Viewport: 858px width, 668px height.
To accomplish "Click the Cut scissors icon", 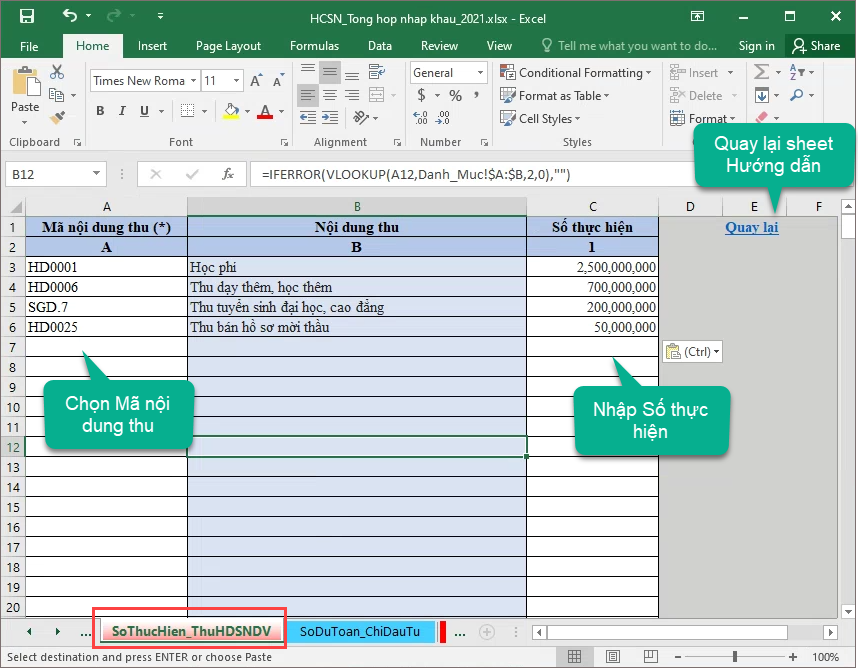I will [x=57, y=73].
